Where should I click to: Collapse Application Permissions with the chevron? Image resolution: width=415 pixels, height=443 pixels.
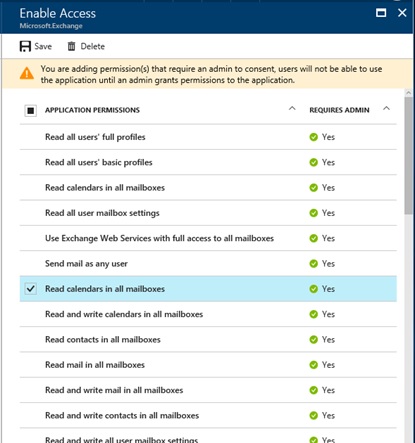pos(292,108)
